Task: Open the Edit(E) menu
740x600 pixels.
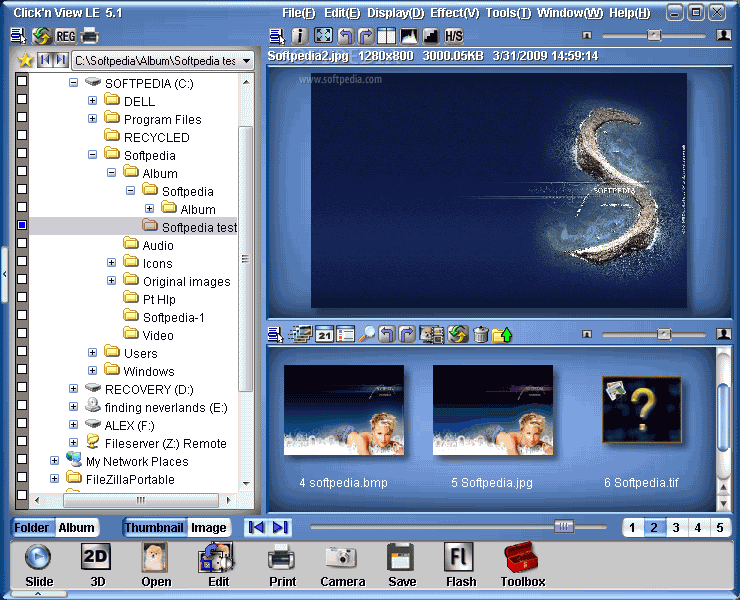Action: tap(342, 13)
